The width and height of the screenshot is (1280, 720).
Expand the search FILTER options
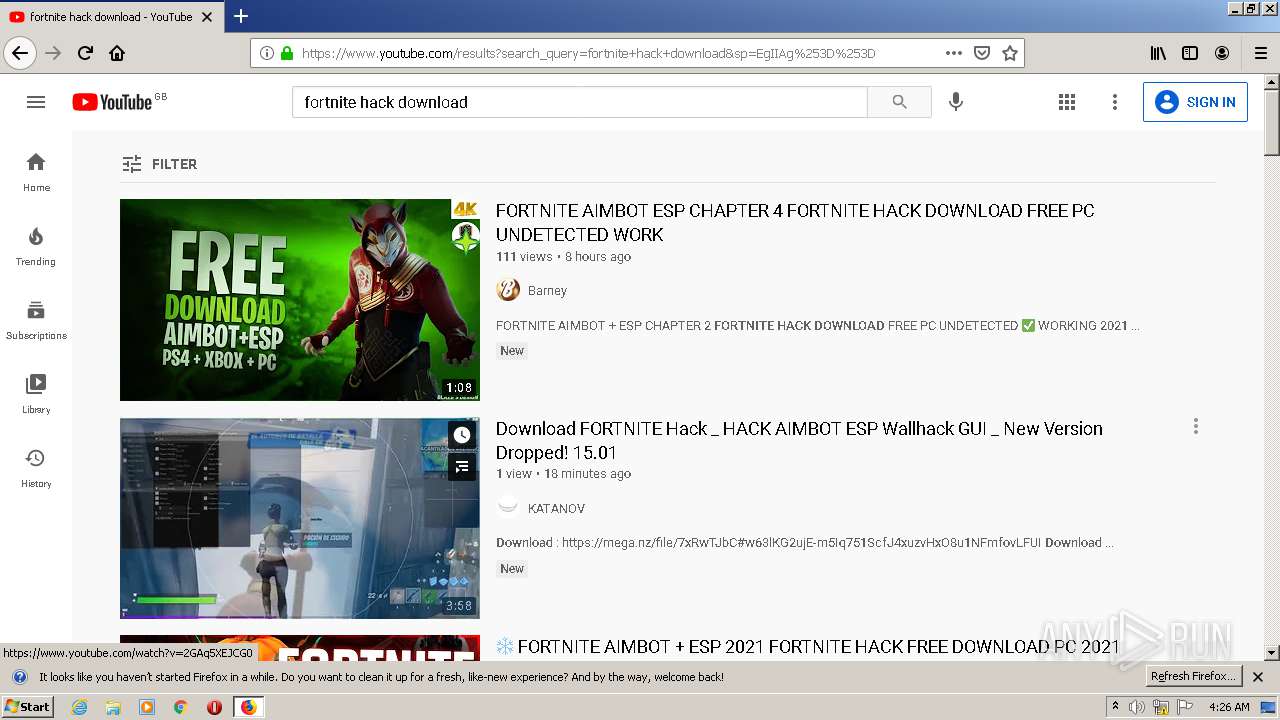click(x=159, y=164)
